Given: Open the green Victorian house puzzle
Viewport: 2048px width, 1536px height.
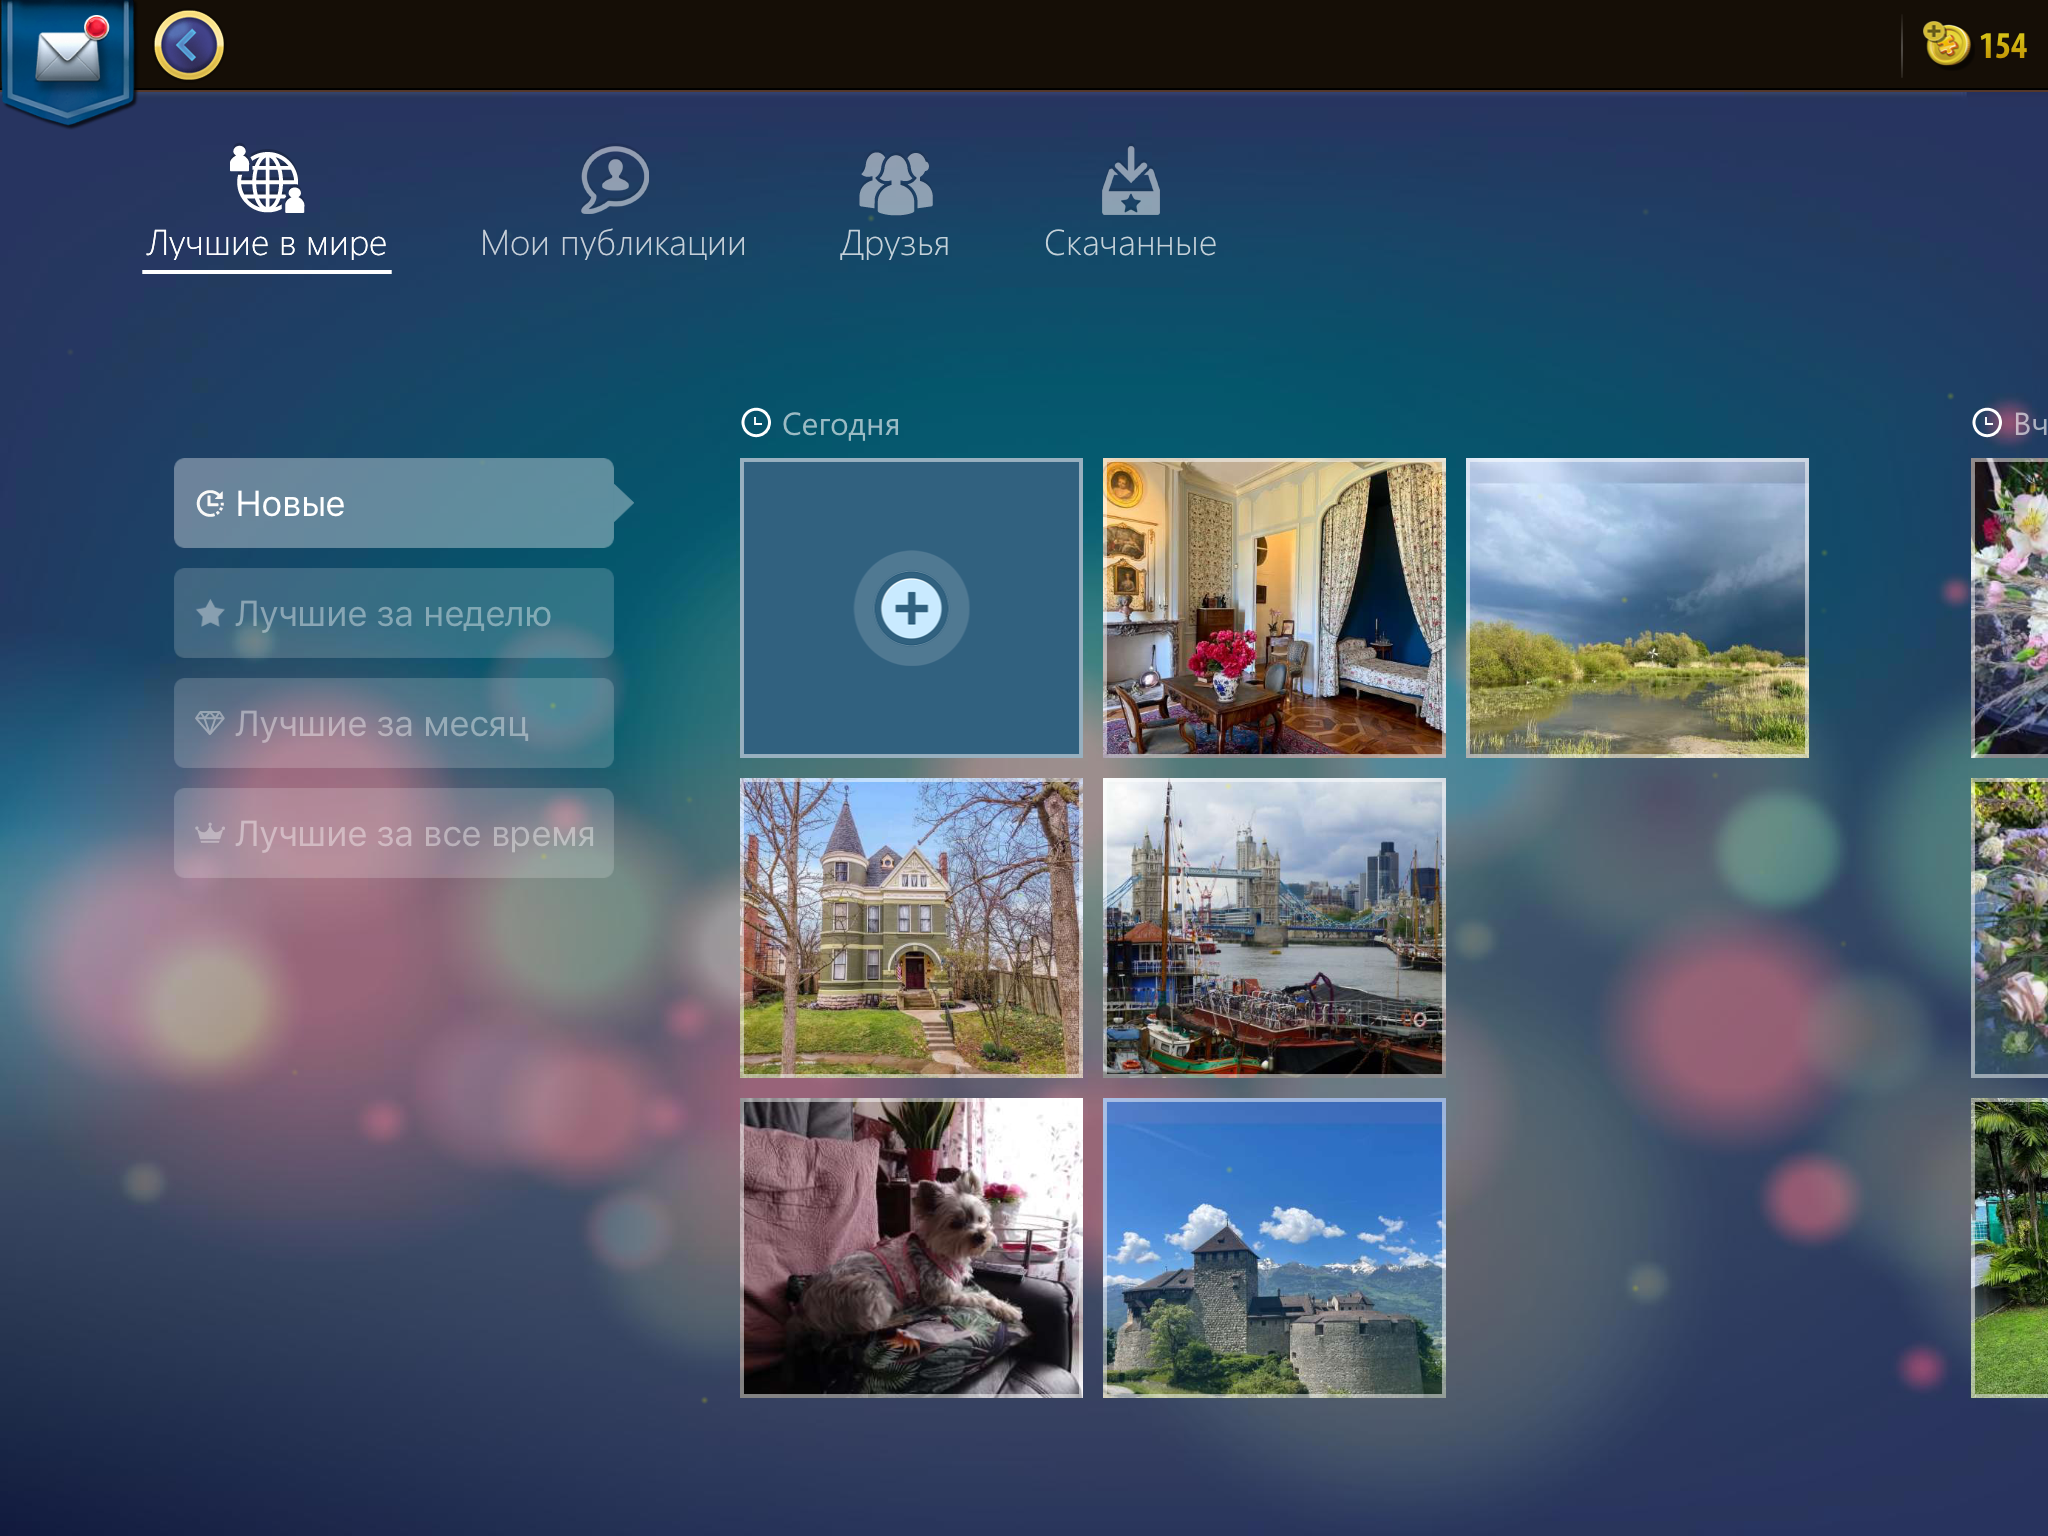Looking at the screenshot, I should pos(911,928).
